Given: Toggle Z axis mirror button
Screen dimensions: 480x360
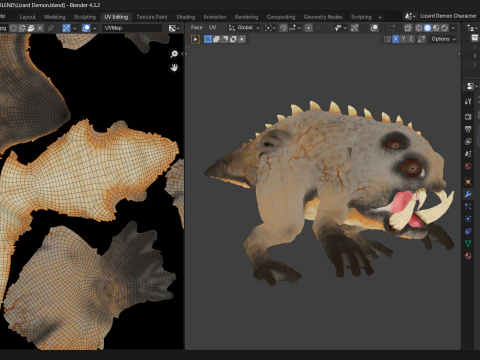Looking at the screenshot, I should tap(411, 39).
